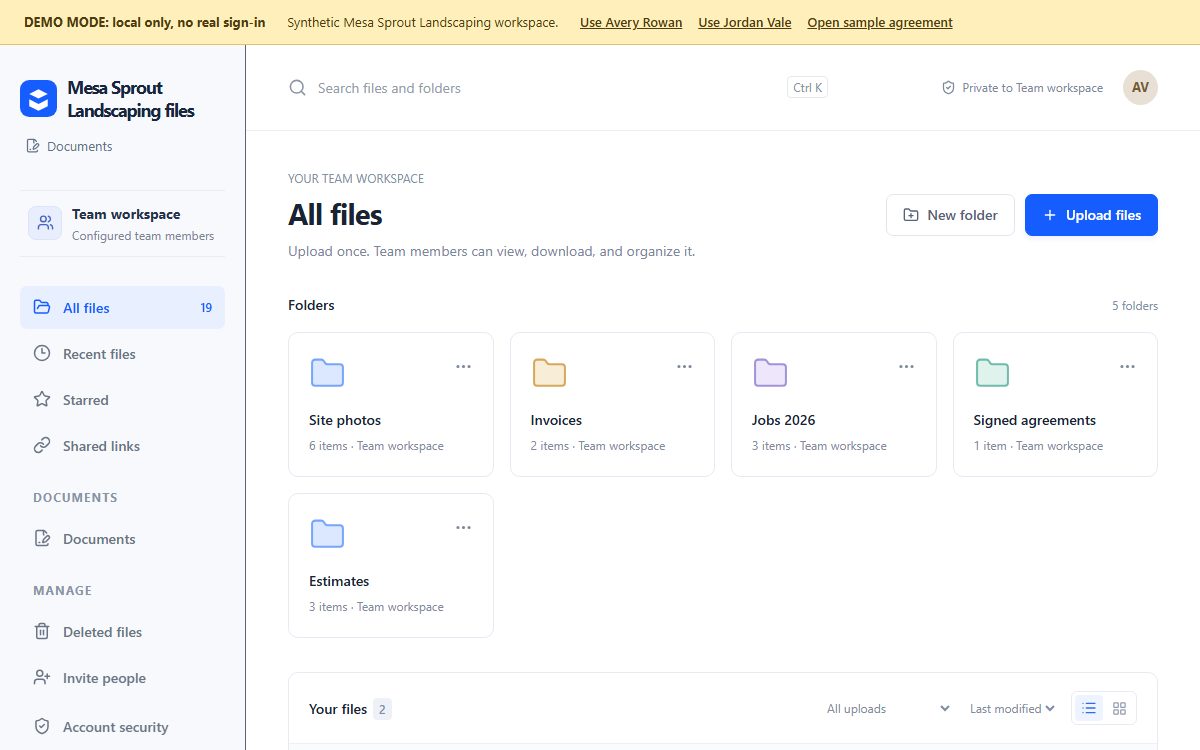Viewport: 1200px width, 750px height.
Task: Open the Starred section
Action: click(122, 400)
